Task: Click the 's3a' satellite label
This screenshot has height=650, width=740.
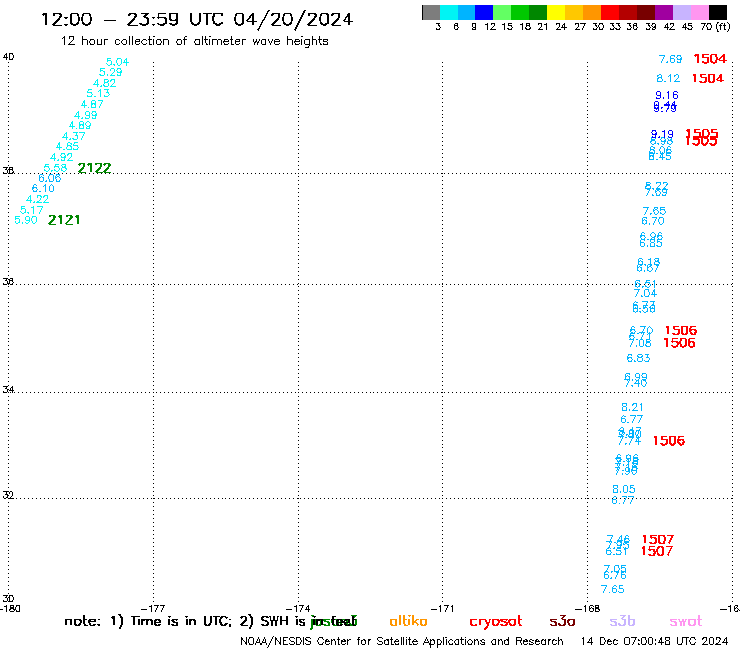Action: pos(562,621)
